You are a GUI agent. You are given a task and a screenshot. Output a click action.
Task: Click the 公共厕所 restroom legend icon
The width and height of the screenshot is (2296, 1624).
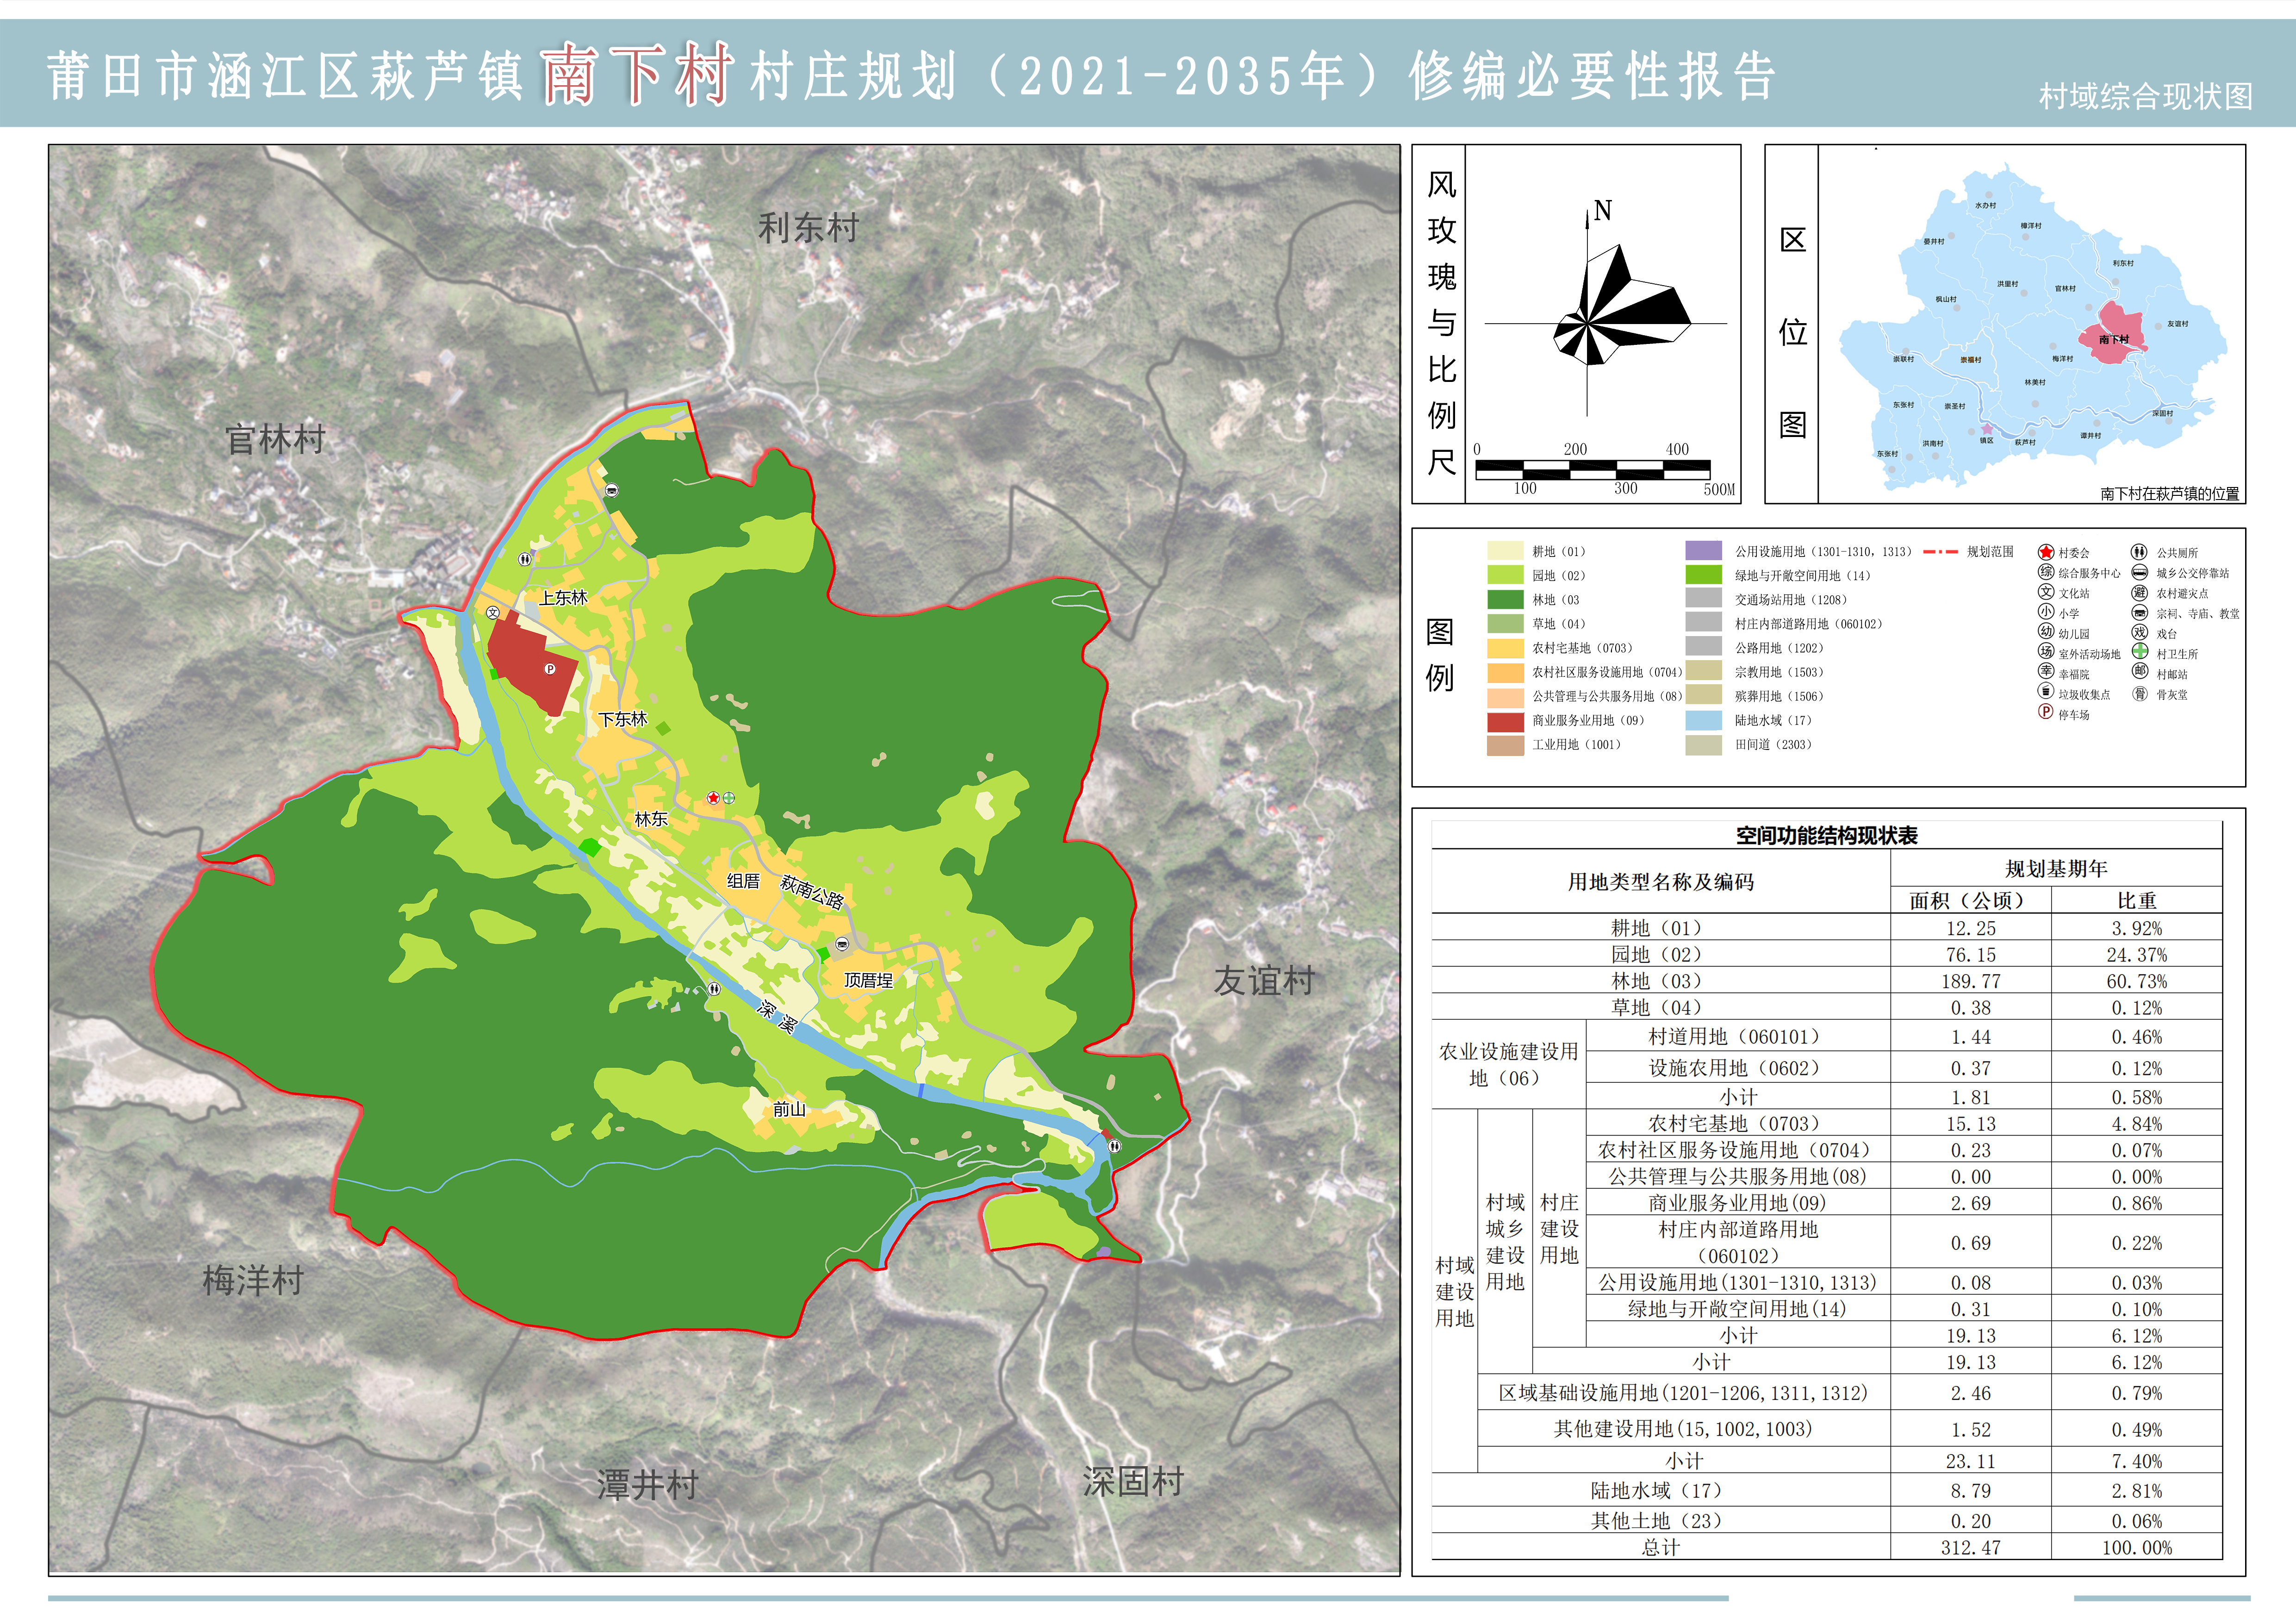click(x=2139, y=552)
